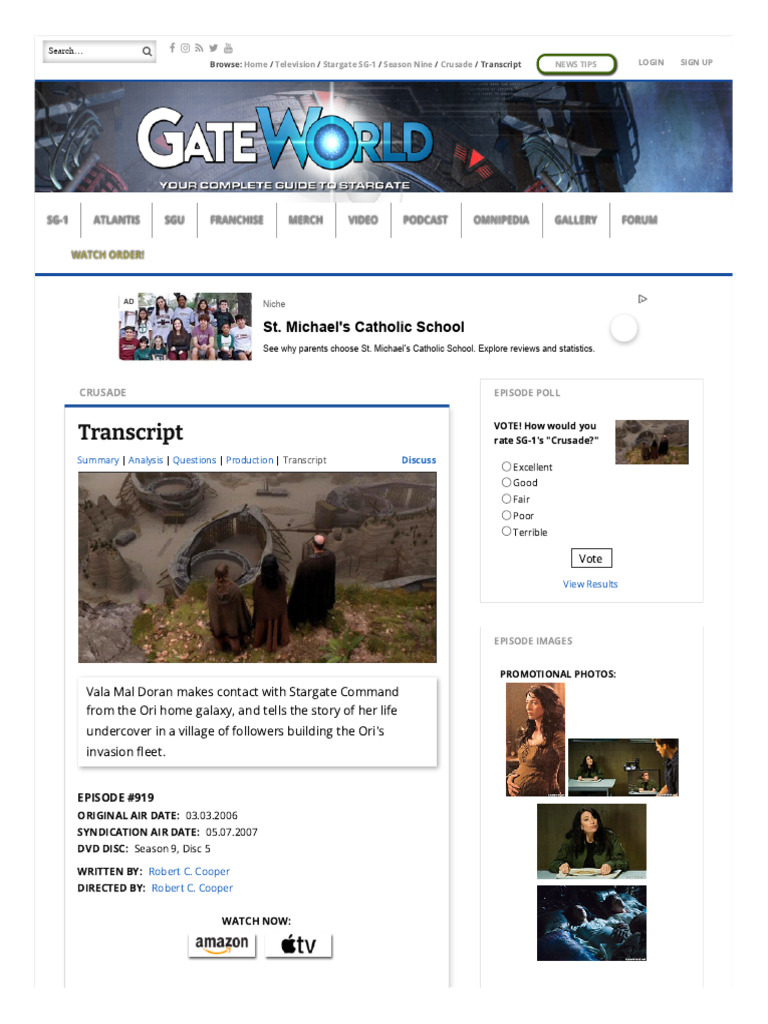Select the Fair poll rating
768x1024 pixels.
(506, 498)
